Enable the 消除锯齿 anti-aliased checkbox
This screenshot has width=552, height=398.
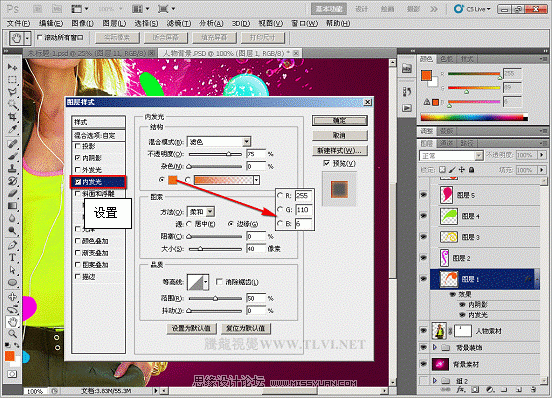point(219,282)
